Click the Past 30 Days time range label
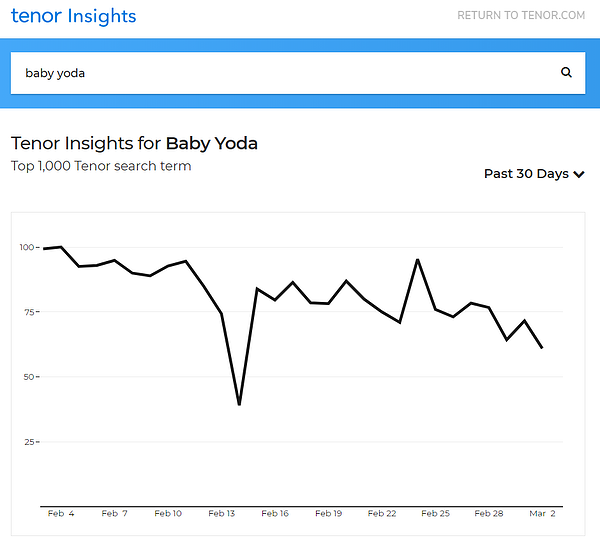The image size is (600, 538). click(526, 174)
